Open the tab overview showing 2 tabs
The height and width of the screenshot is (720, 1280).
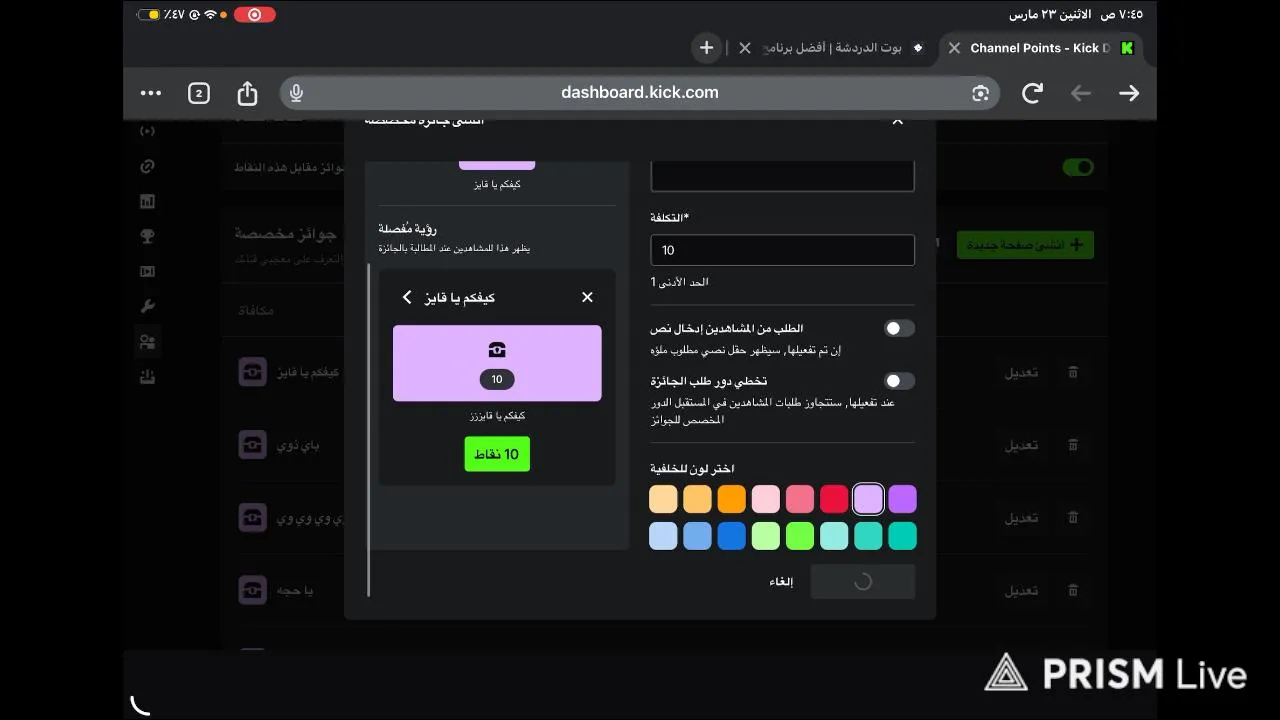pos(199,93)
